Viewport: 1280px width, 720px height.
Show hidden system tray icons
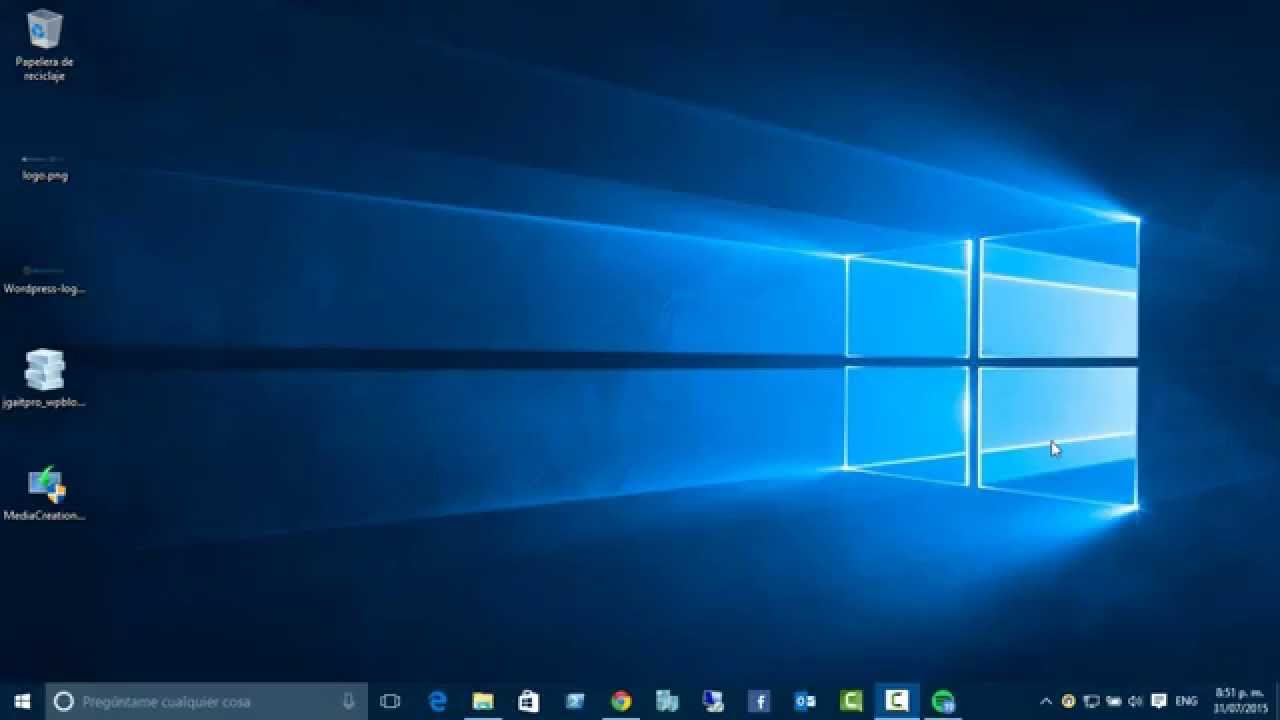click(1046, 701)
